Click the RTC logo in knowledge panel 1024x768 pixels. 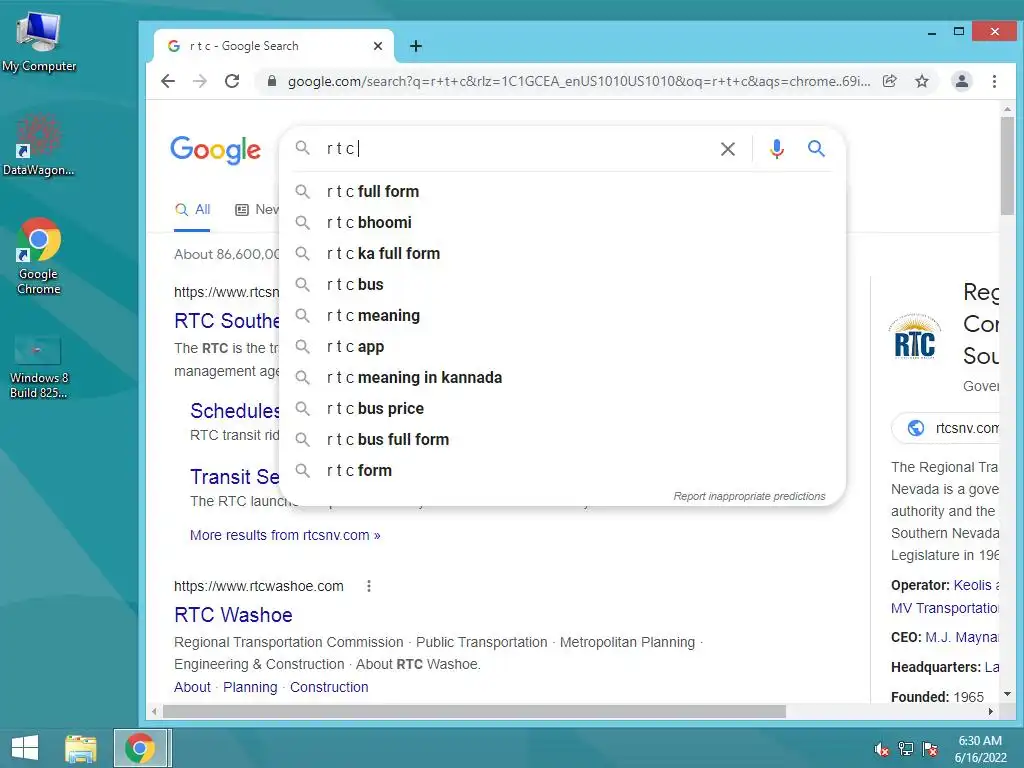(x=914, y=337)
